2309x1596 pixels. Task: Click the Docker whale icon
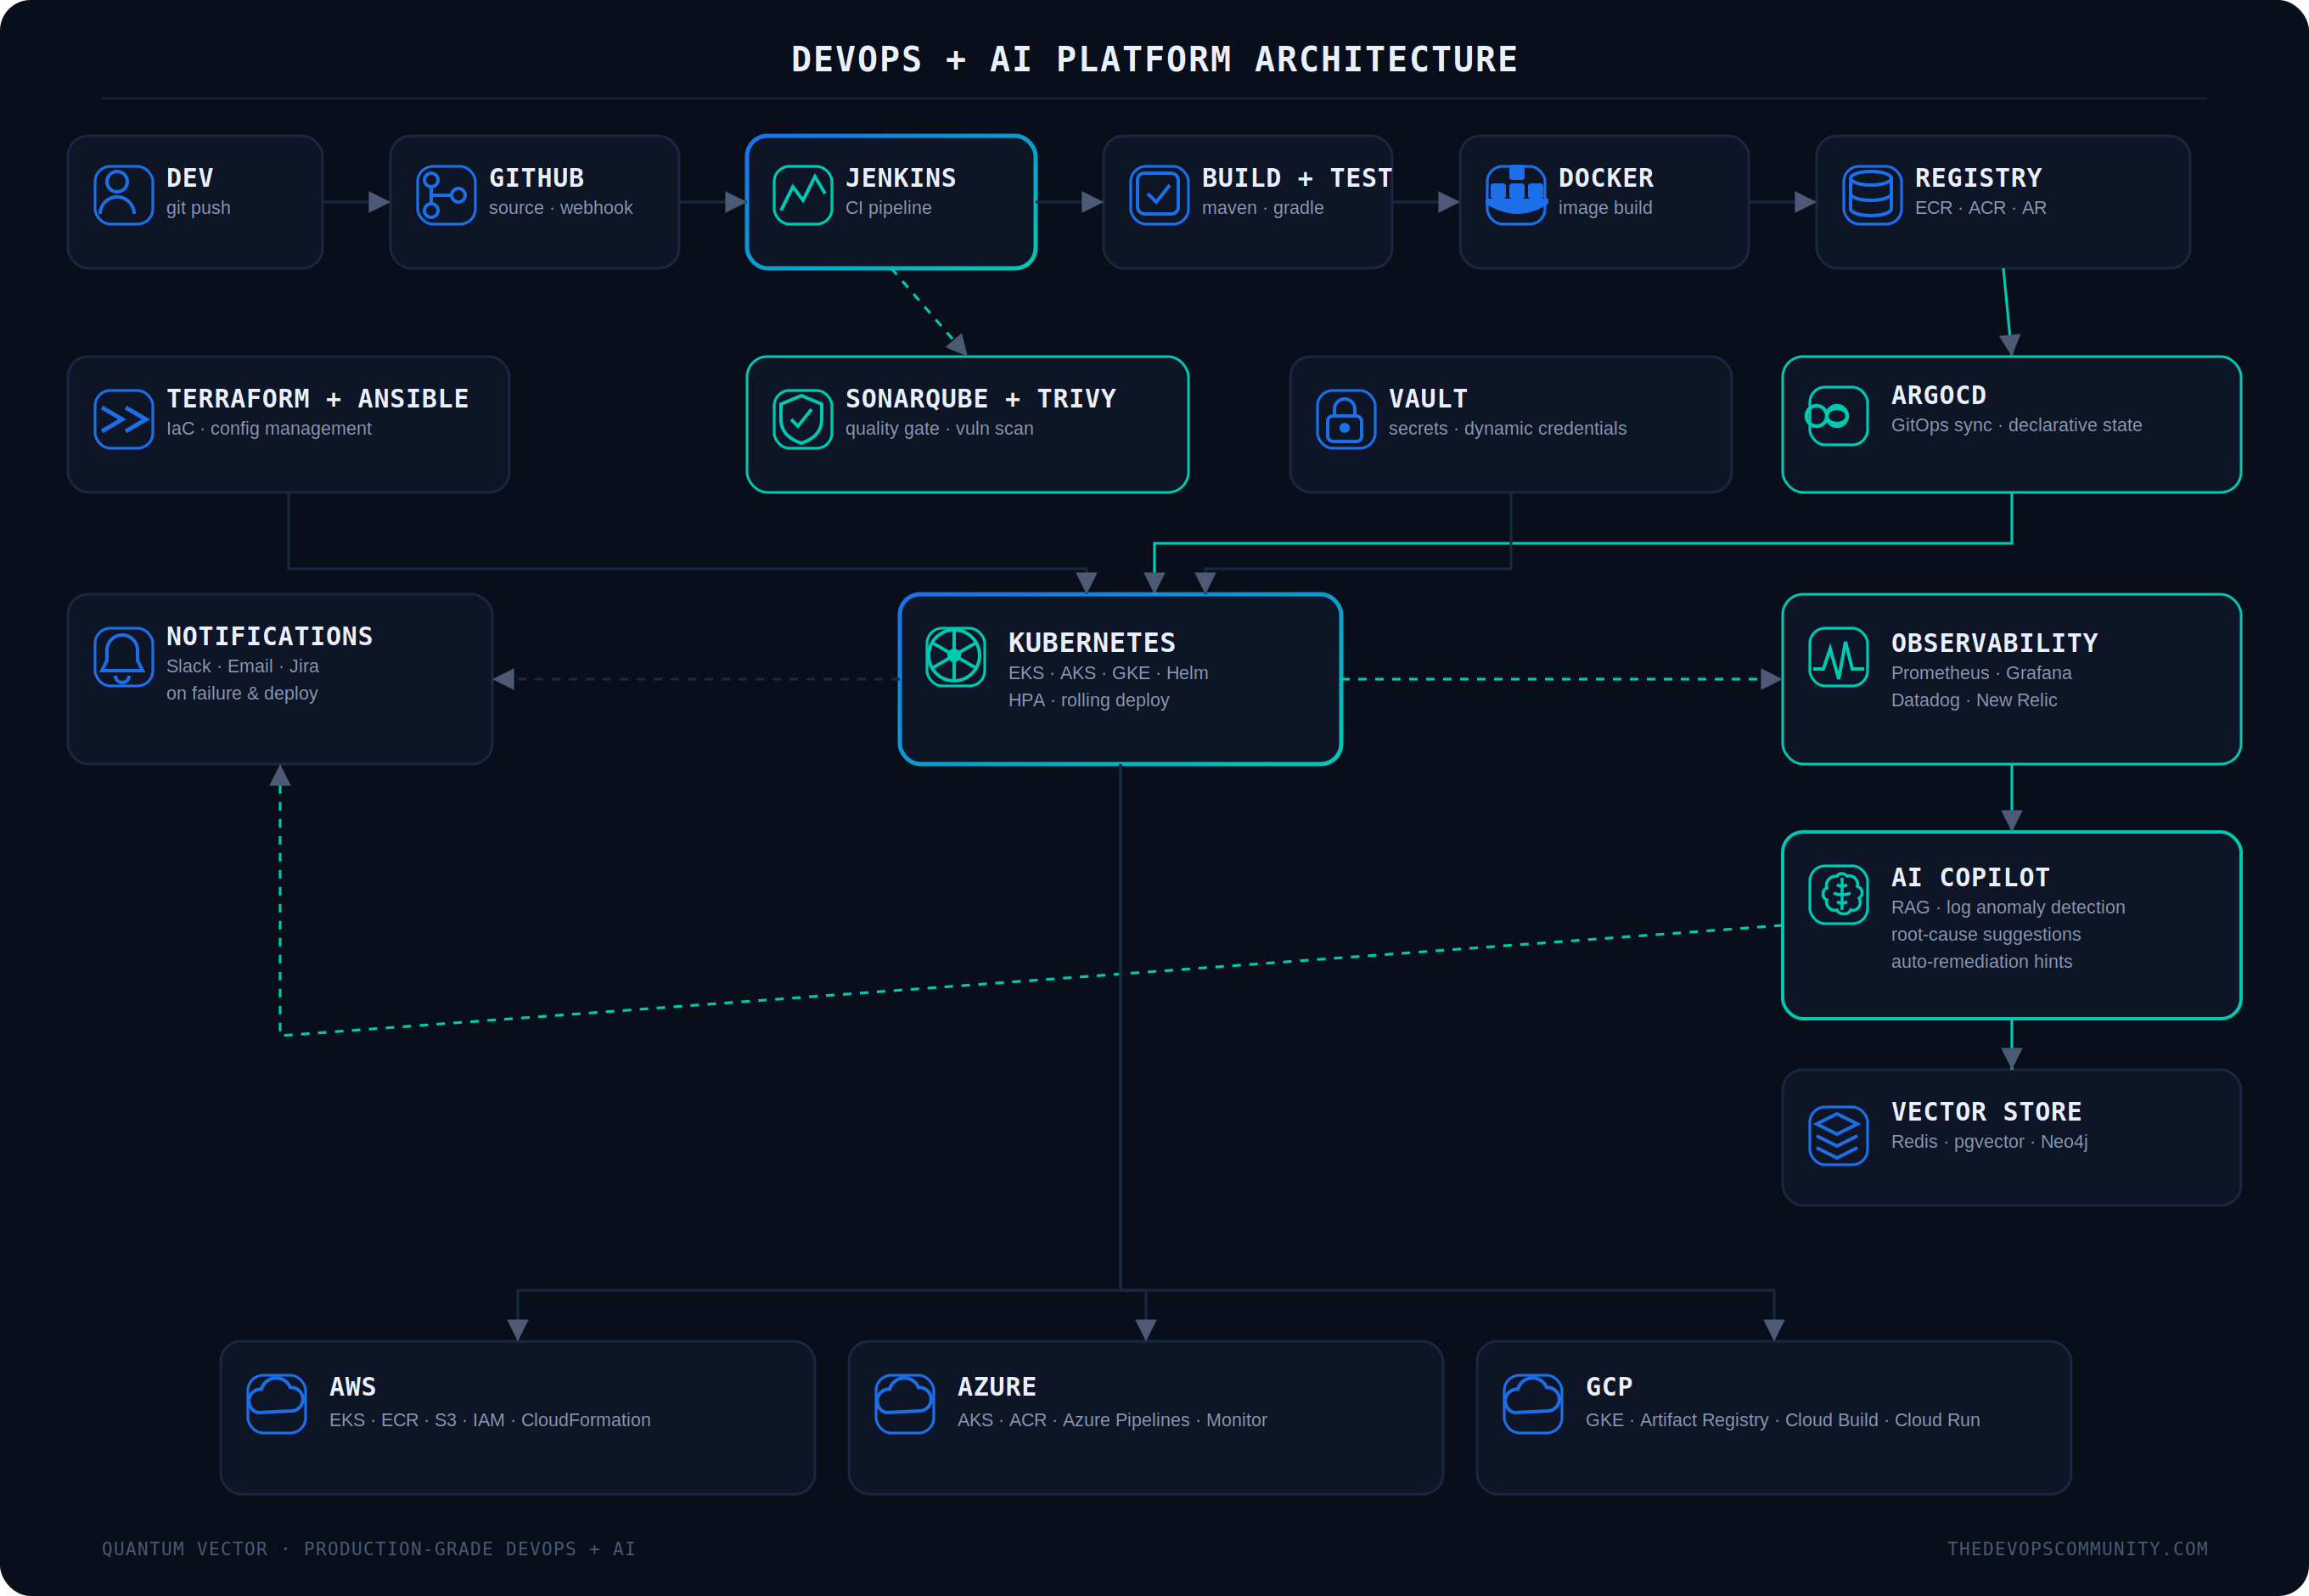tap(1516, 195)
